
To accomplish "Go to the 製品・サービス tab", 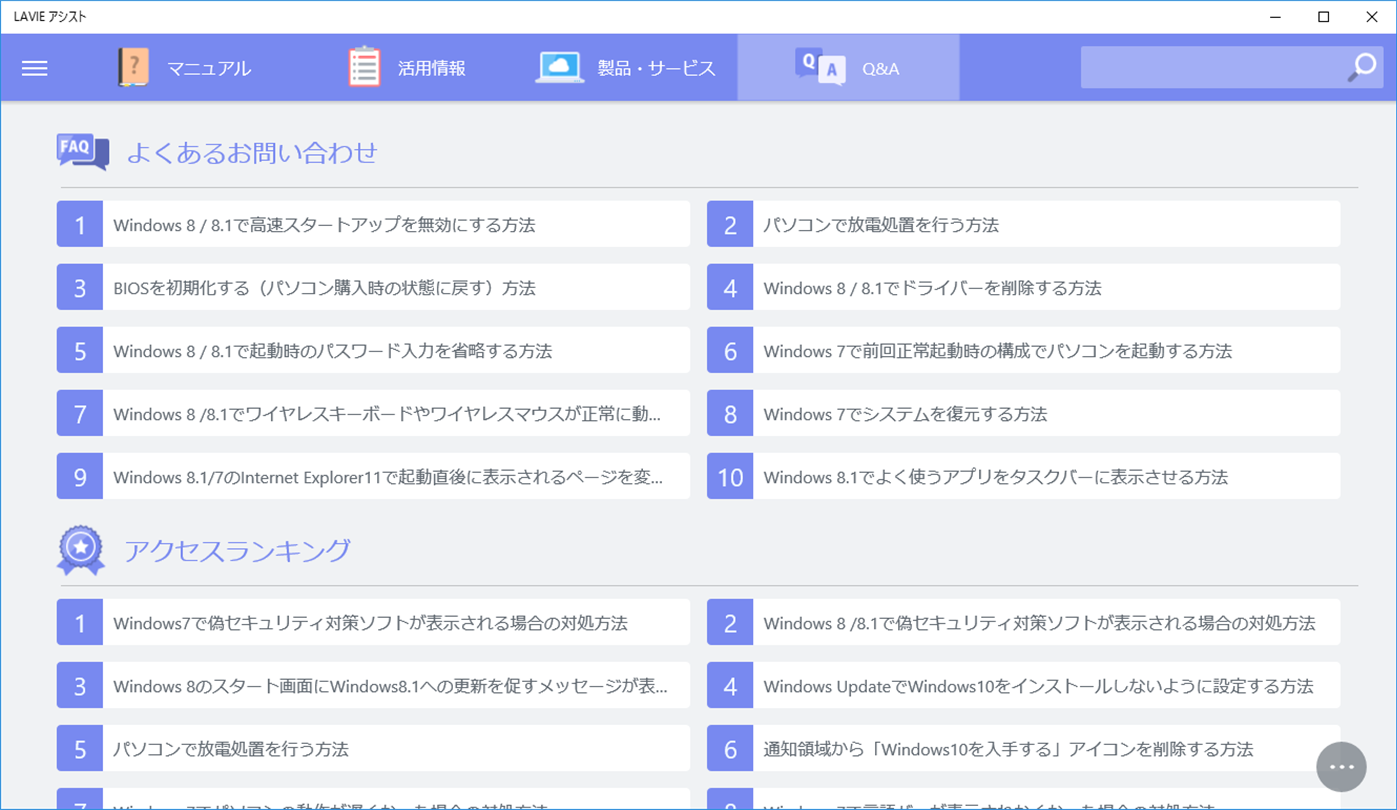I will (x=627, y=68).
